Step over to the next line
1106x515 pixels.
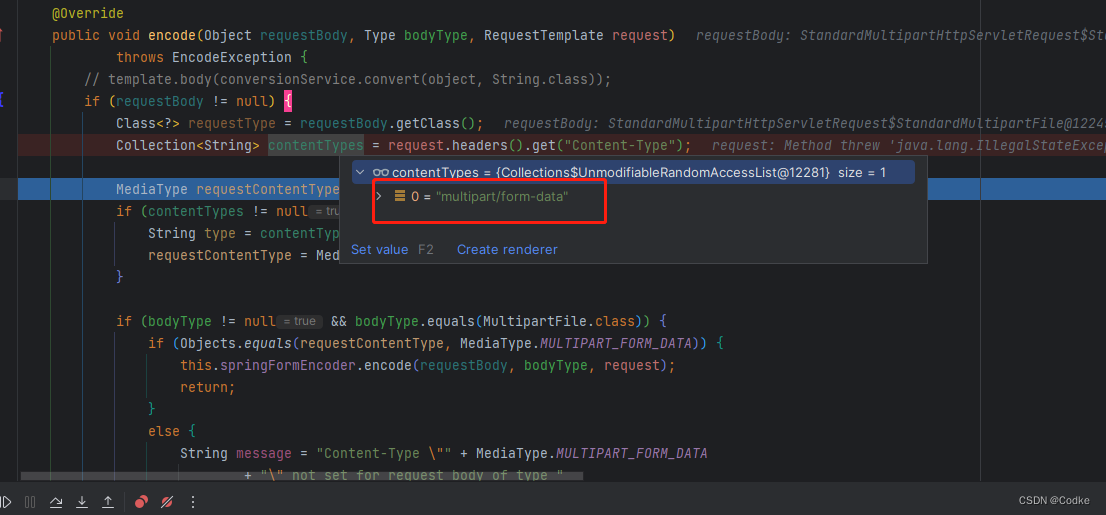click(56, 502)
